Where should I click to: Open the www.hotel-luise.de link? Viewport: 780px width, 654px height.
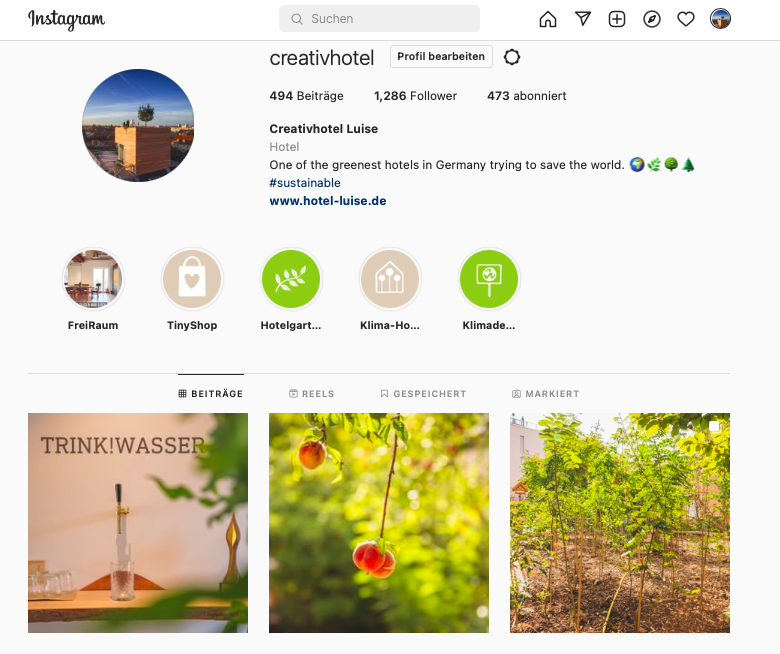328,201
